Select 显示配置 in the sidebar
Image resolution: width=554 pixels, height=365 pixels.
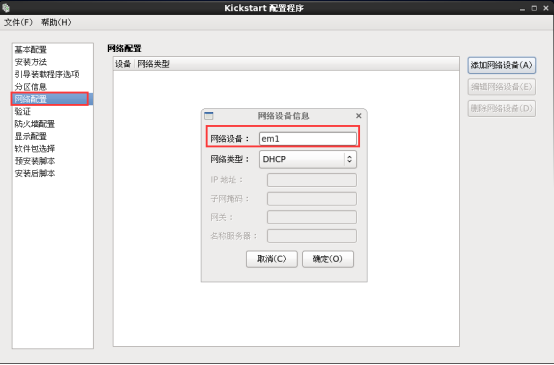point(53,136)
